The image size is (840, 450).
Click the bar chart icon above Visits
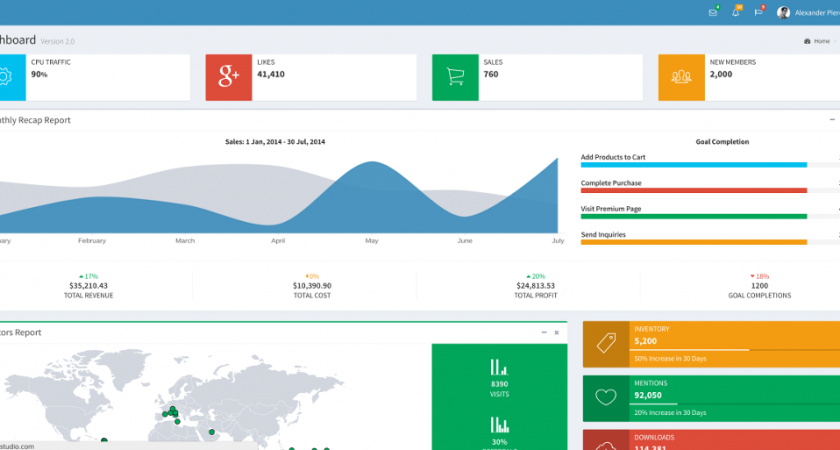(499, 367)
